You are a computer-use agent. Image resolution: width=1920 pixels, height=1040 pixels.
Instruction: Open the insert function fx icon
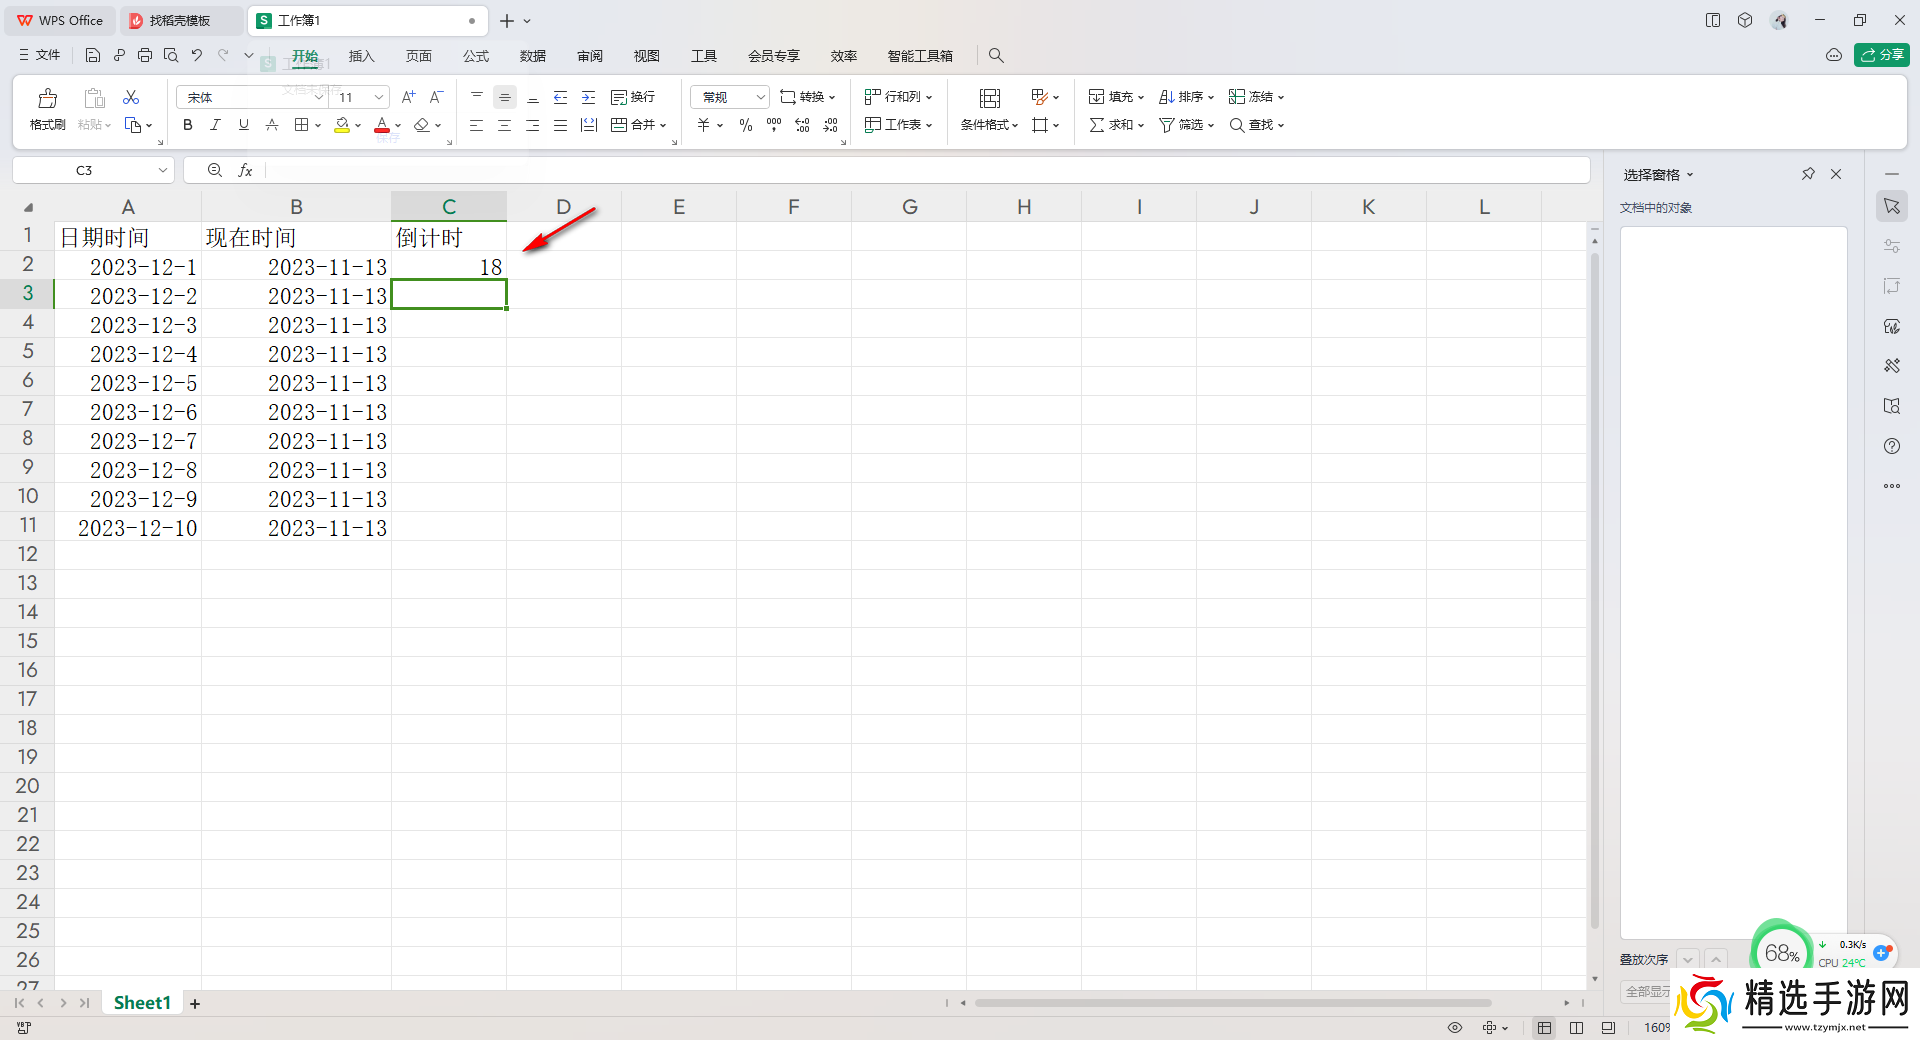point(245,171)
